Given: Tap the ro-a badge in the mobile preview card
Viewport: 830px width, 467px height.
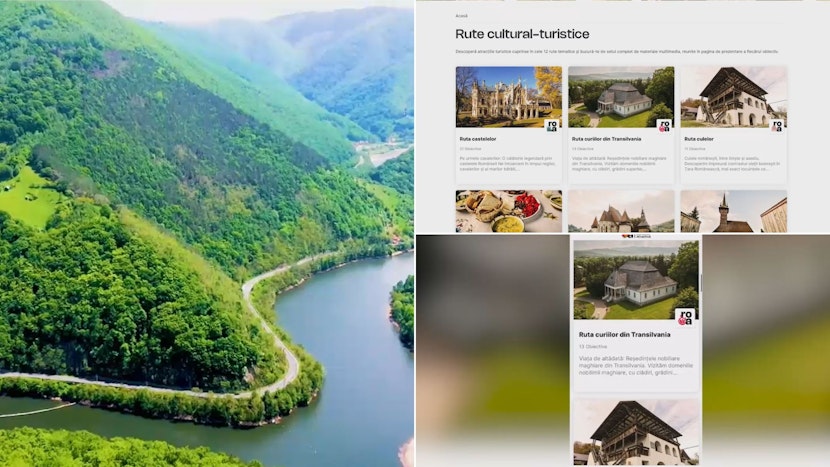Looking at the screenshot, I should click(685, 318).
